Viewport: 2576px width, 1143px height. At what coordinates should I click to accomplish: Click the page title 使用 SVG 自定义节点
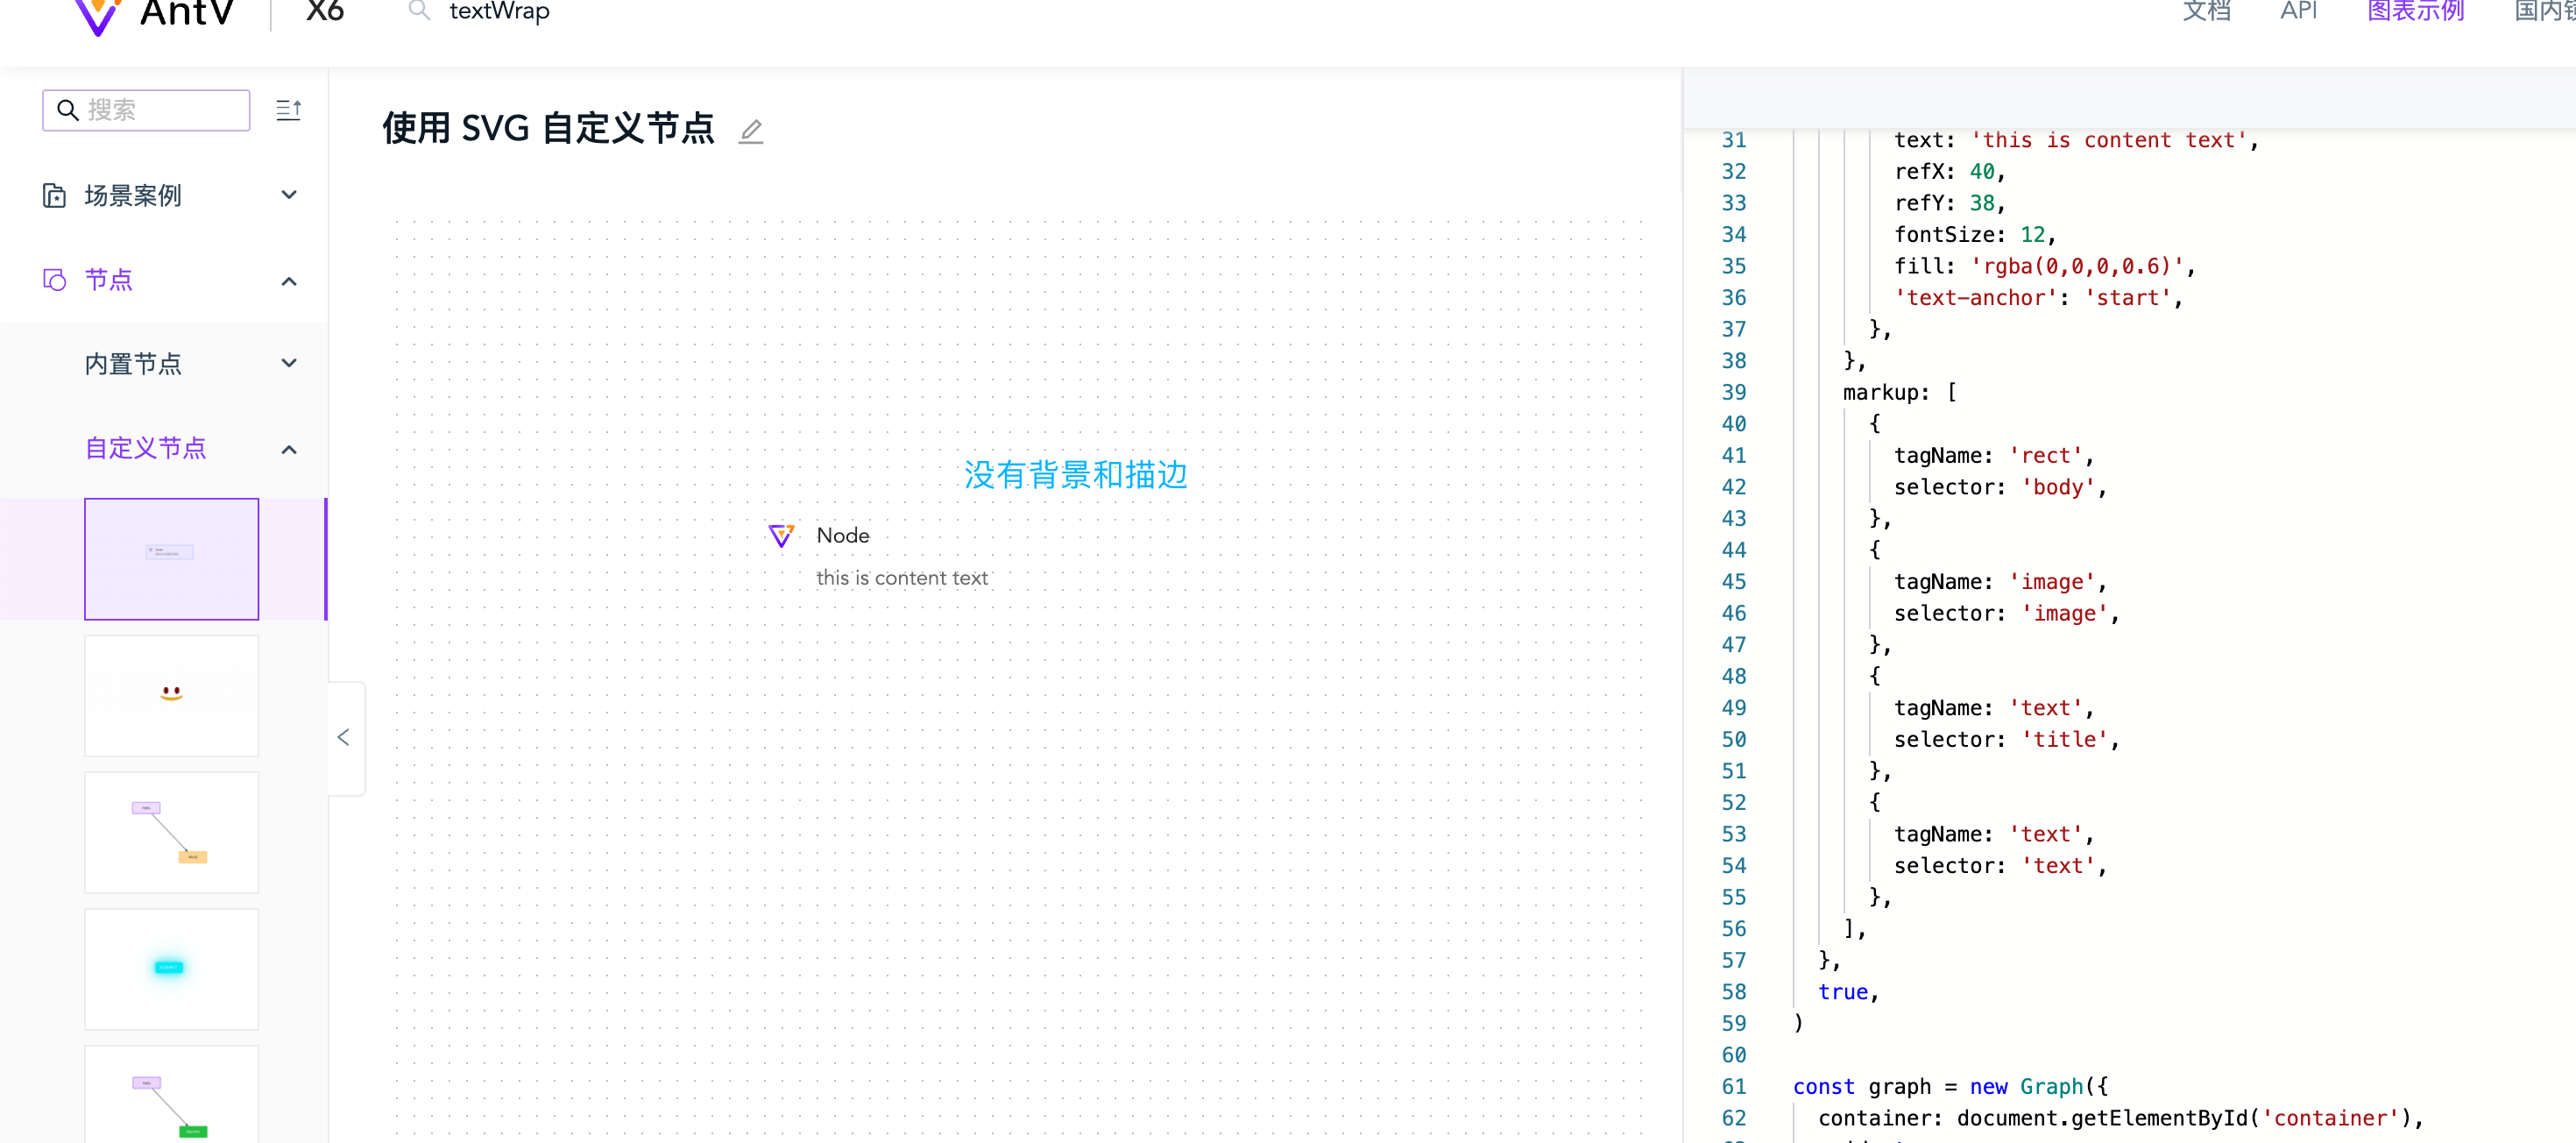coord(548,129)
